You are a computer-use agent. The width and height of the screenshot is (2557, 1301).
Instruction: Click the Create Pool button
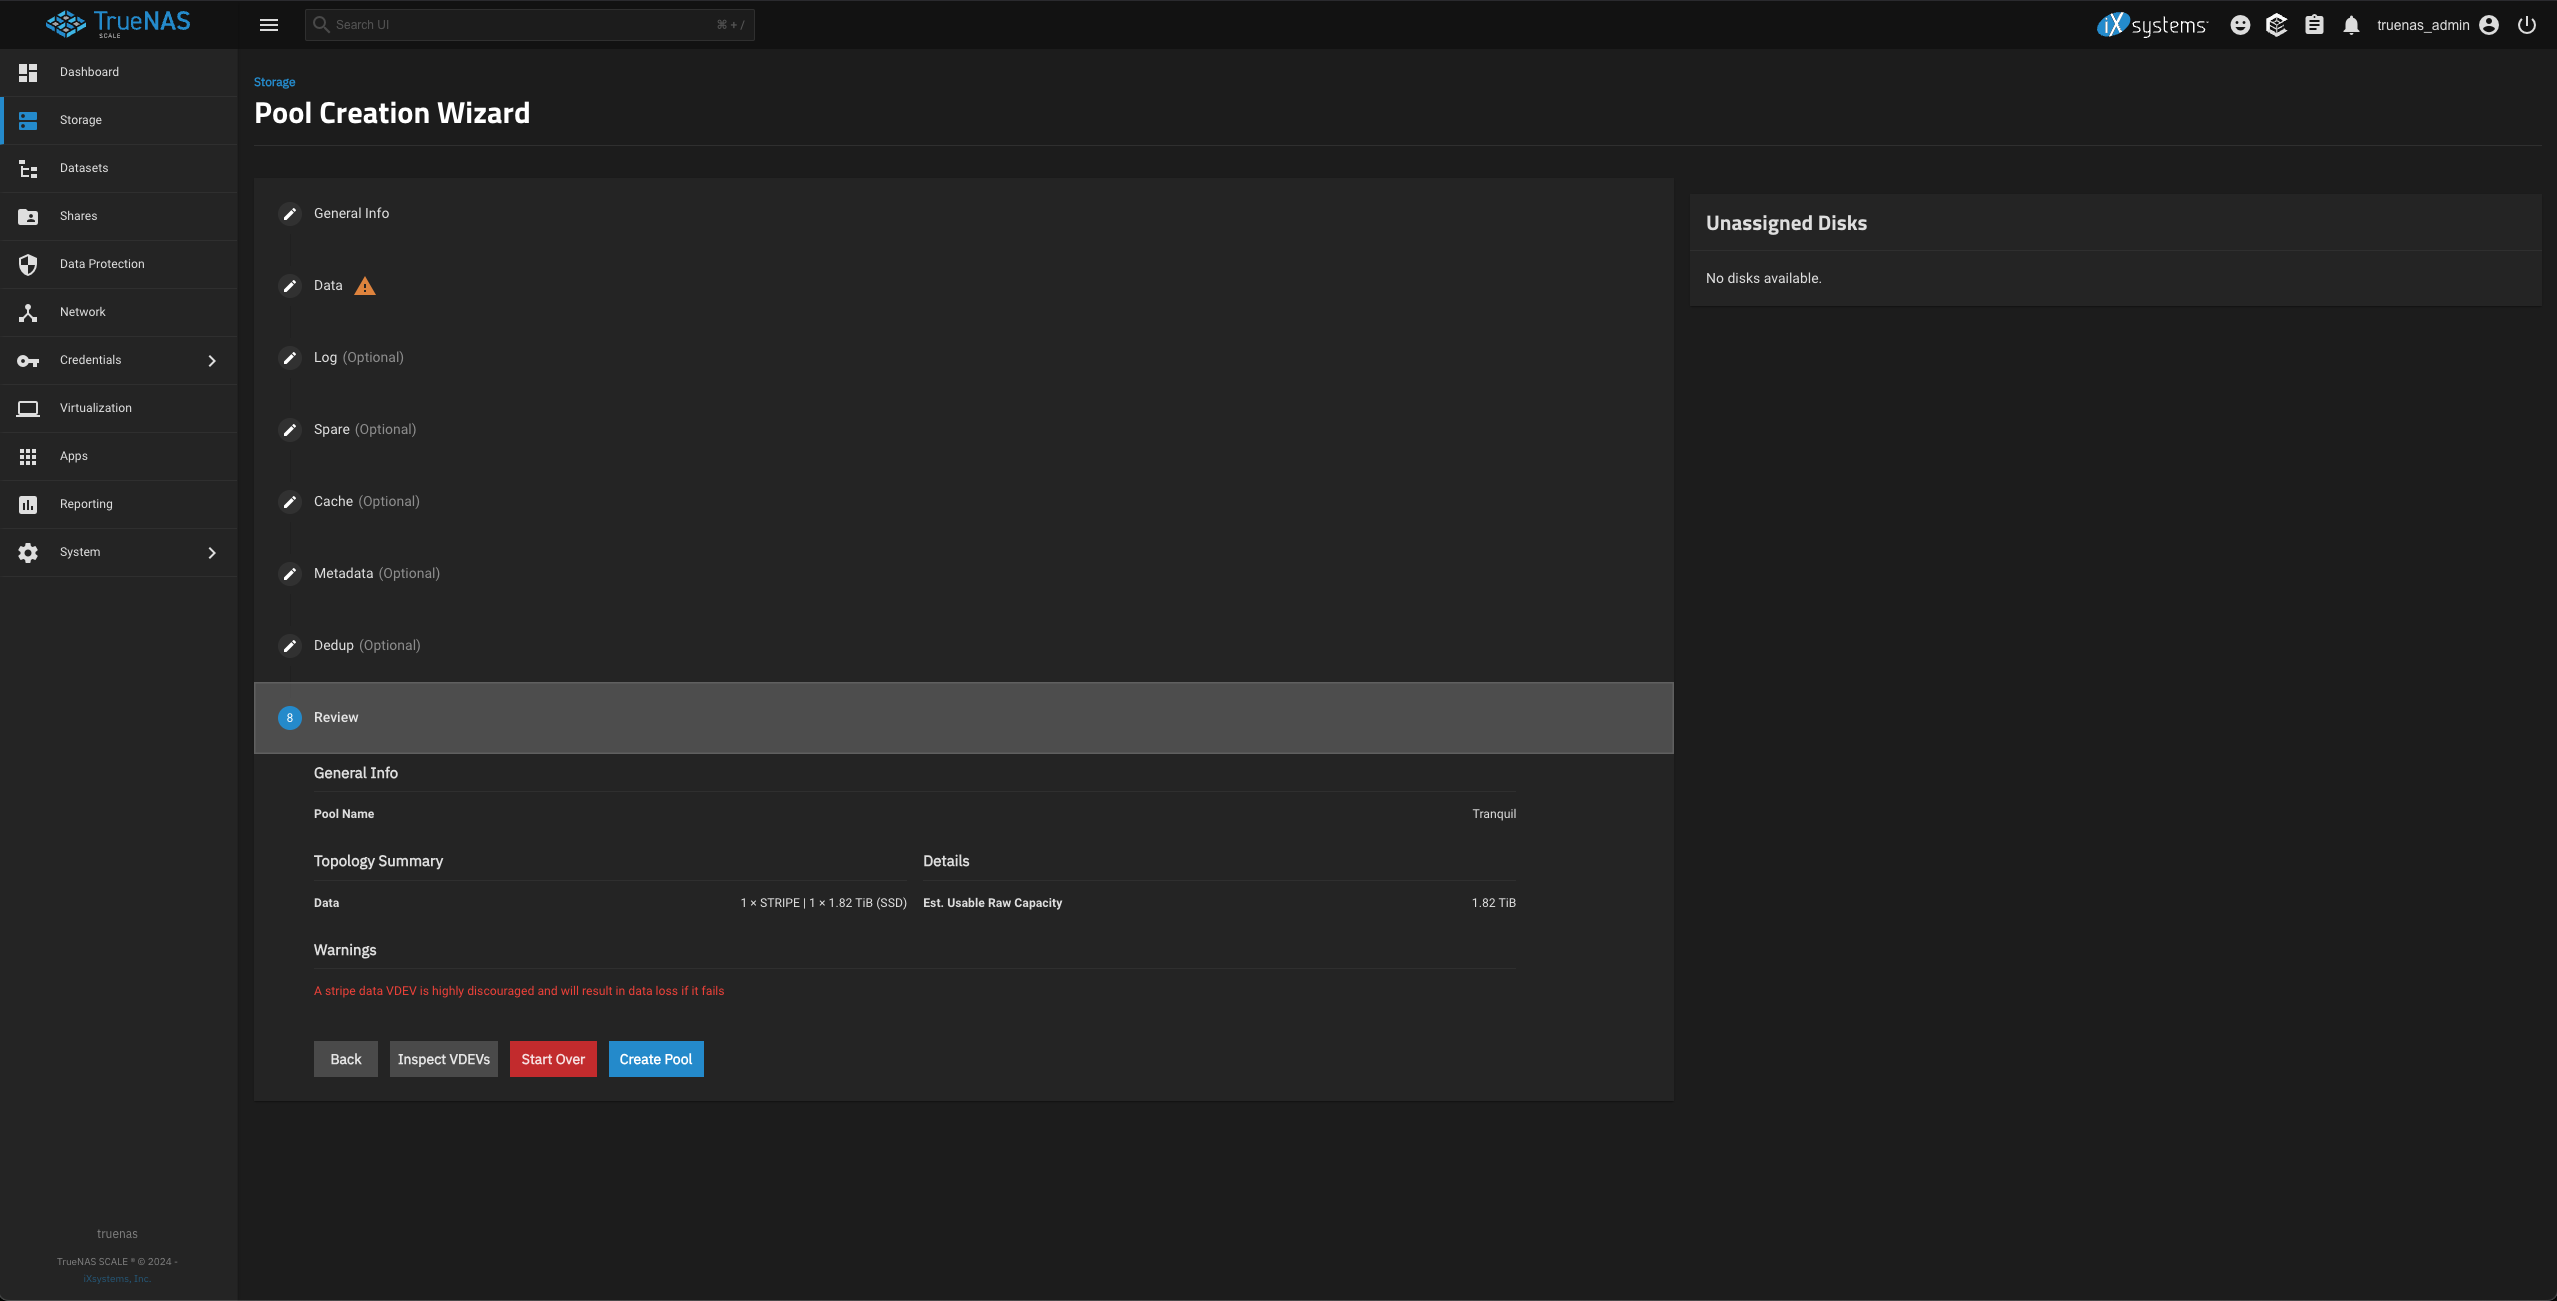(x=655, y=1059)
